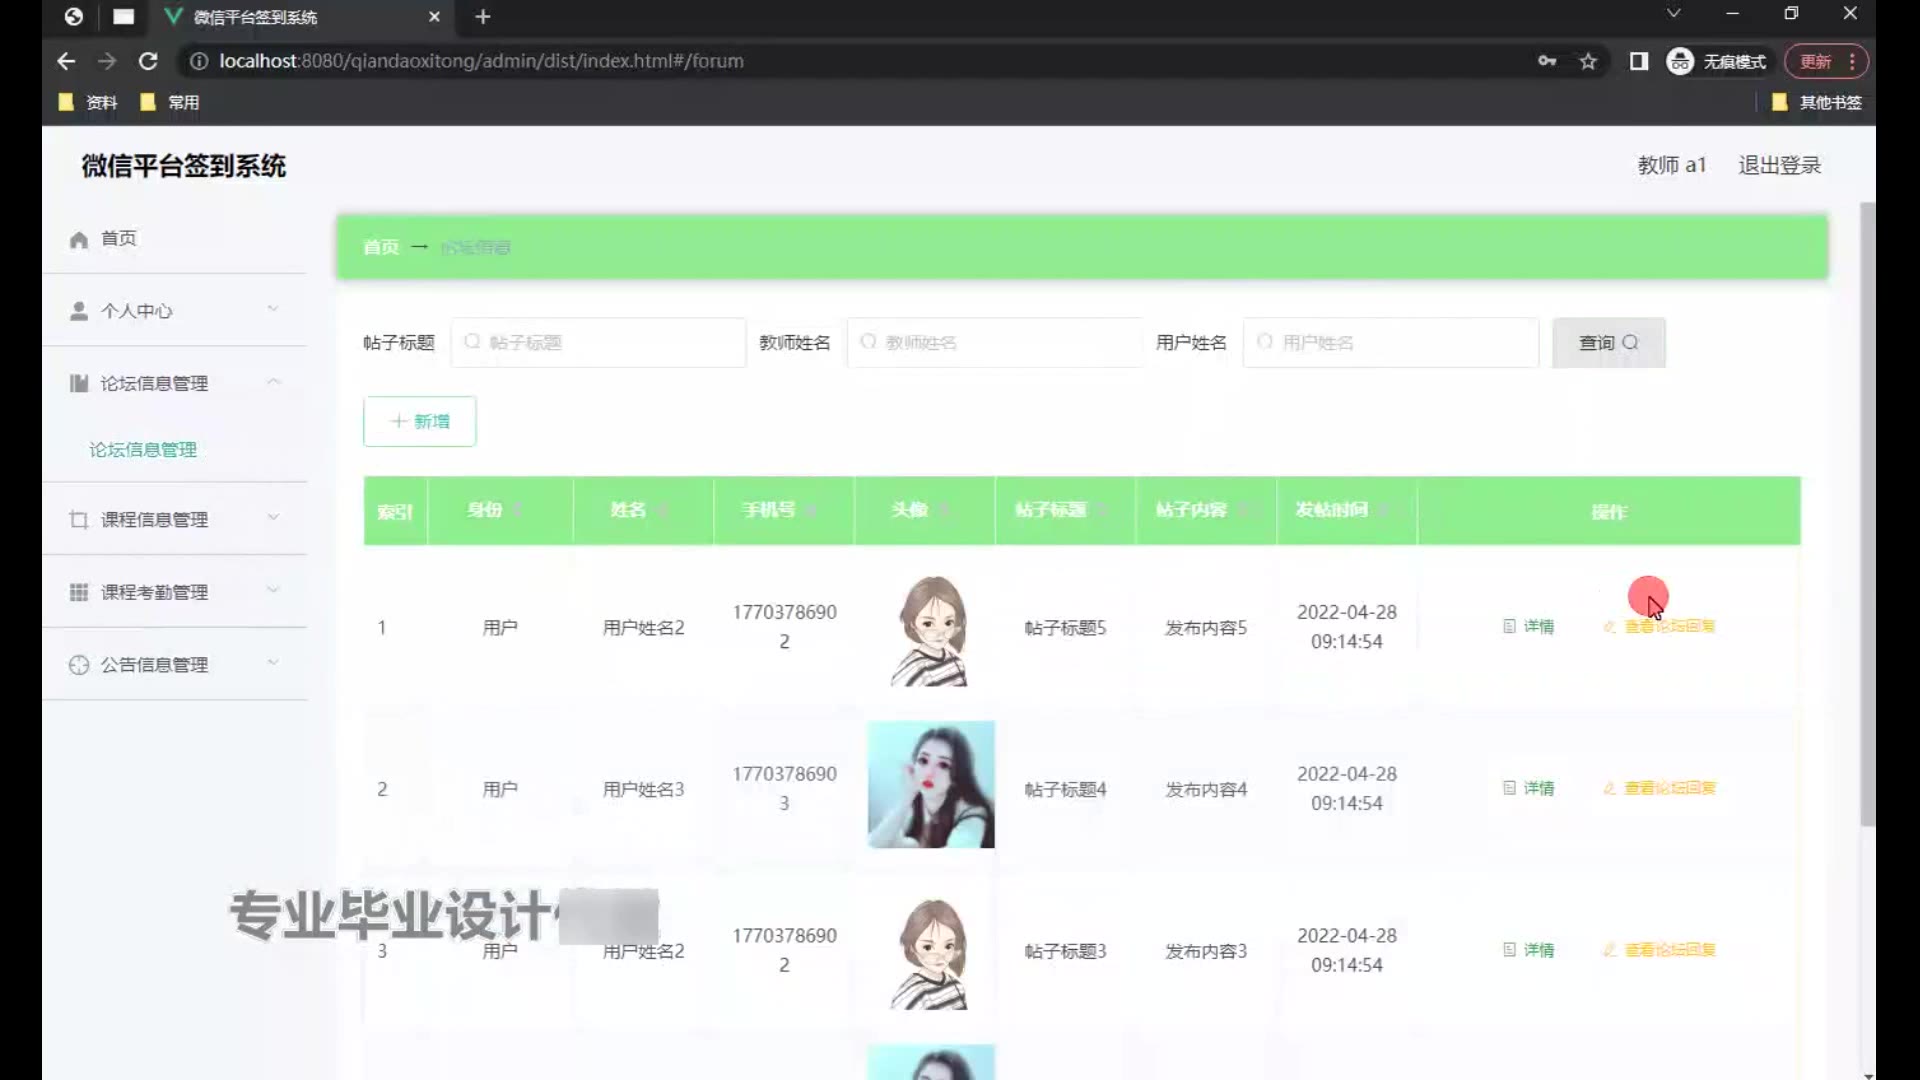1920x1080 pixels.
Task: Click the browser side panel icon
Action: tap(1638, 61)
